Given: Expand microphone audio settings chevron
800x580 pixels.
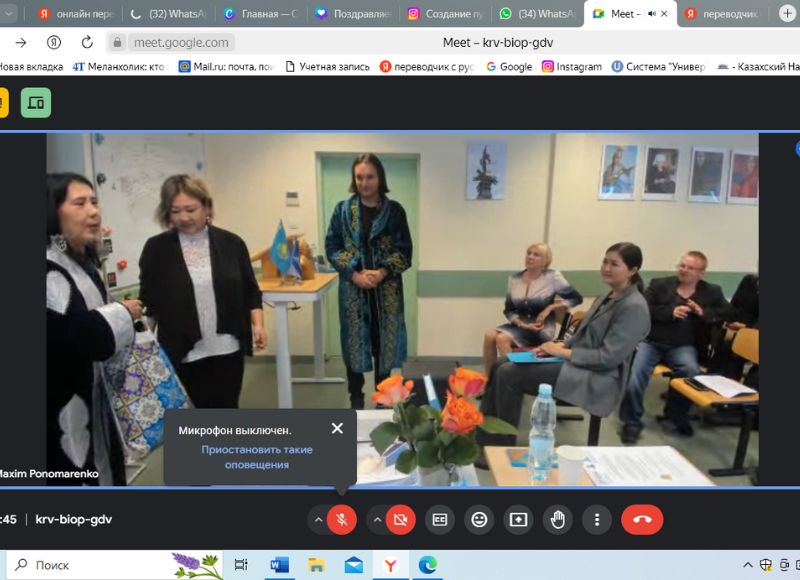Looking at the screenshot, I should (x=318, y=520).
